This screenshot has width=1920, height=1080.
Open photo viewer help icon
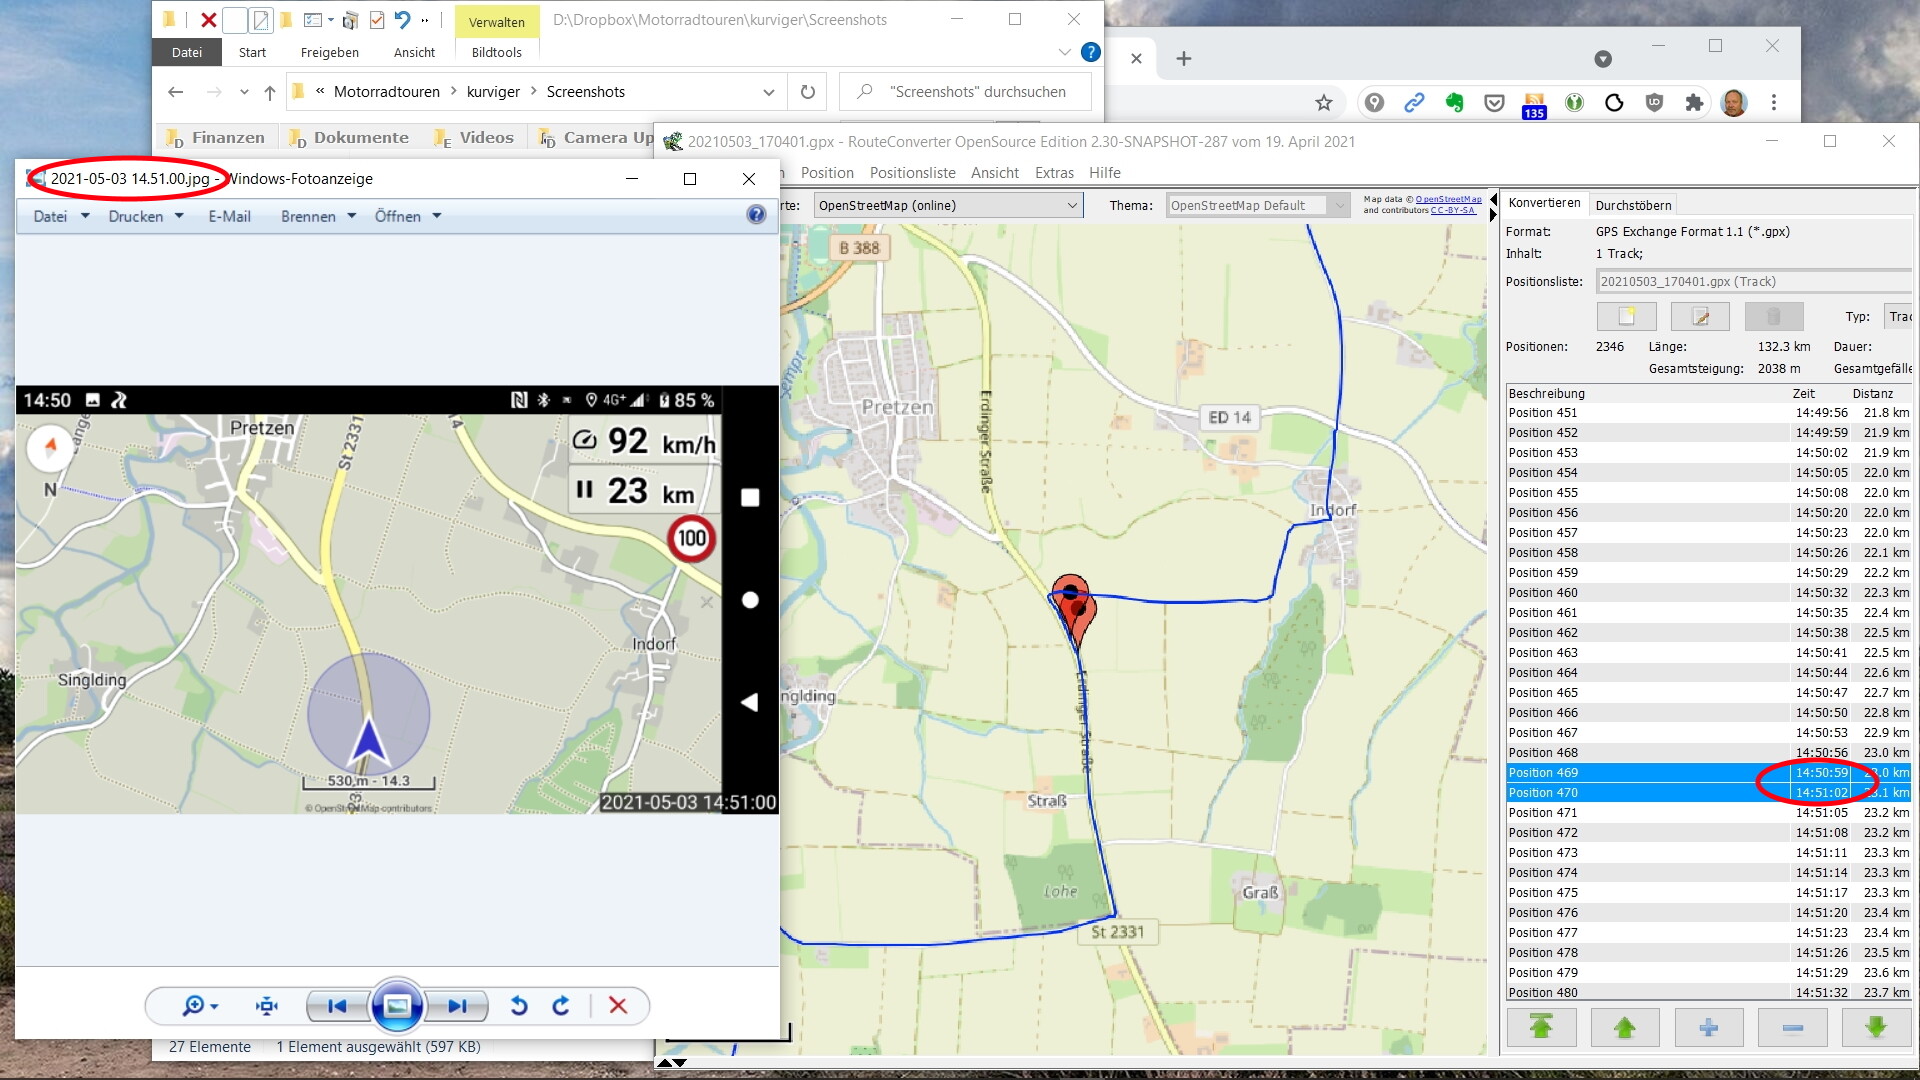click(756, 215)
